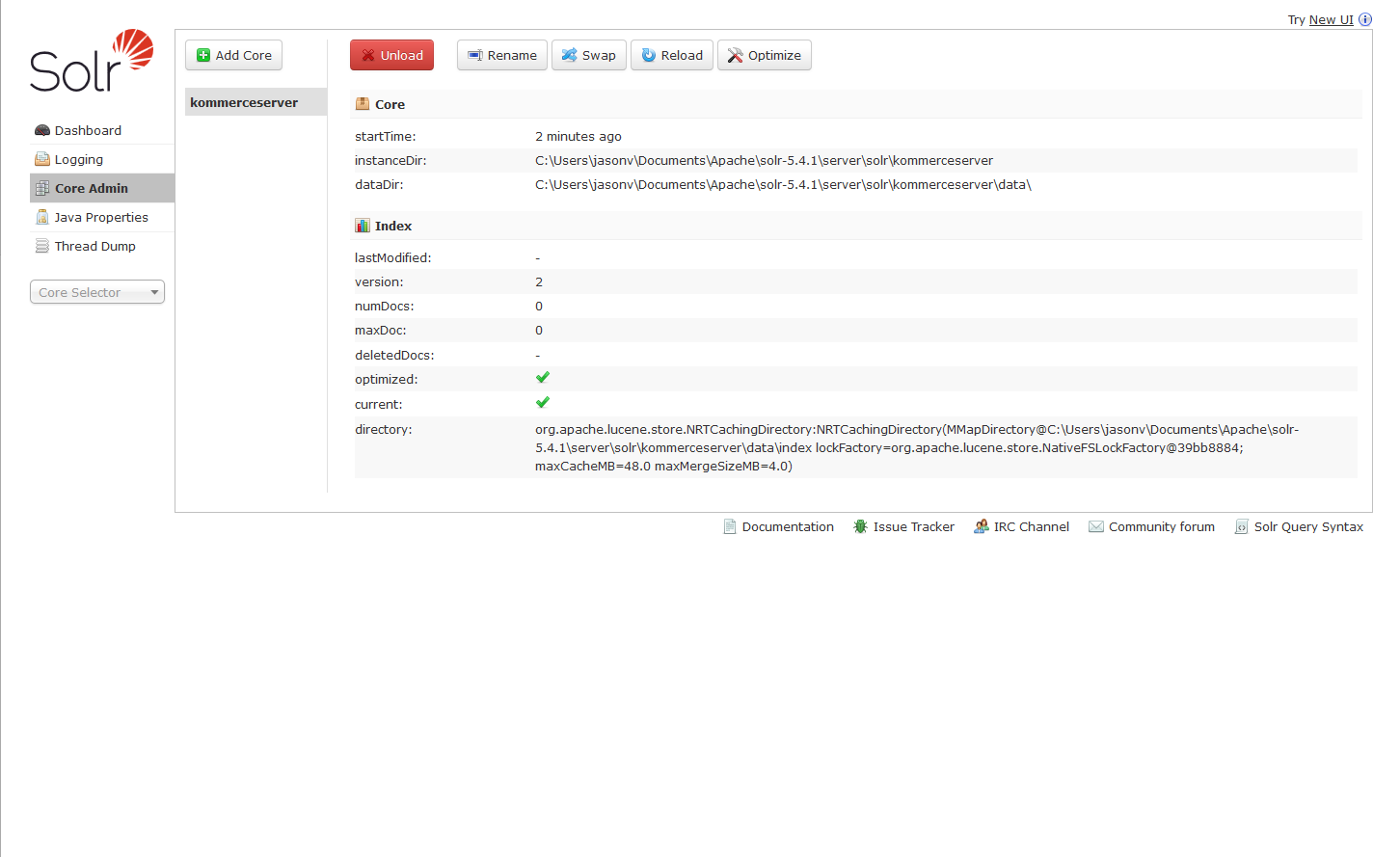
Task: Open the Dashboard menu item
Action: (x=102, y=131)
